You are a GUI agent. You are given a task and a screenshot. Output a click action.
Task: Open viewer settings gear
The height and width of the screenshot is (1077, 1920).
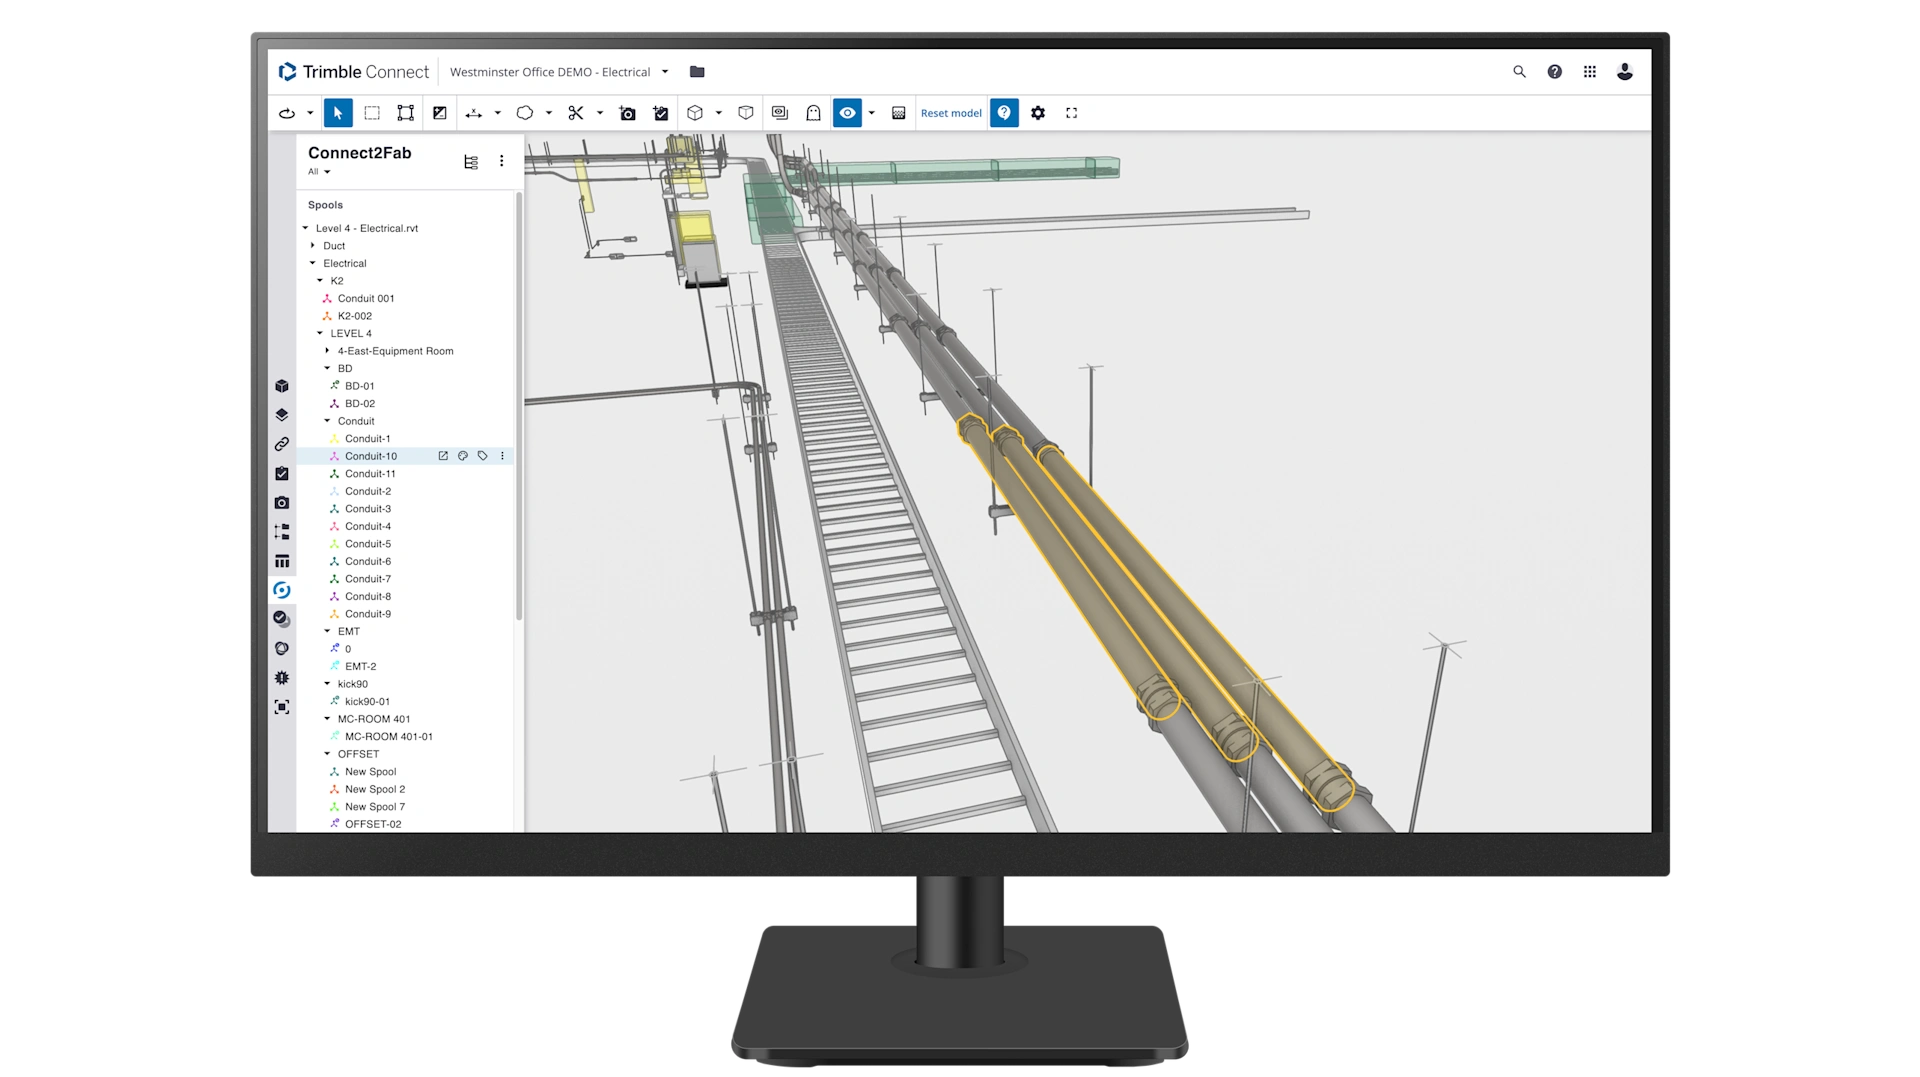pos(1038,113)
